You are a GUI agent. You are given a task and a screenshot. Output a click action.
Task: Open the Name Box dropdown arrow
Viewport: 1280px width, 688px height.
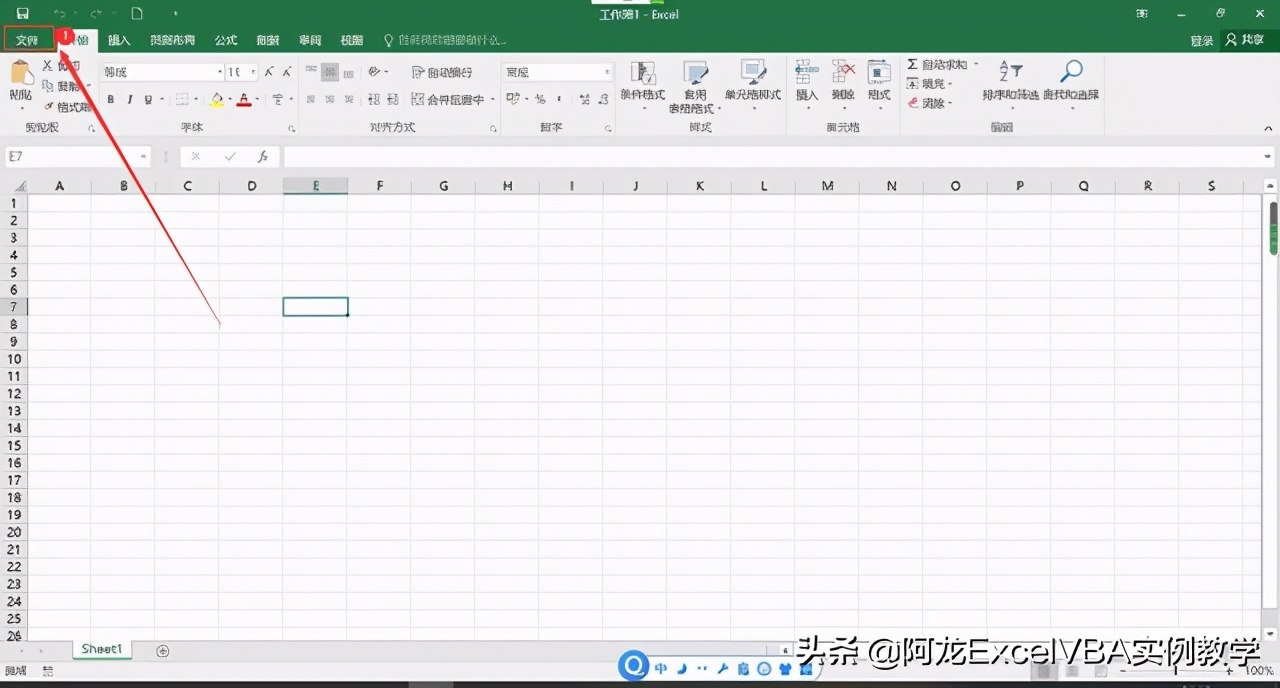pos(144,157)
